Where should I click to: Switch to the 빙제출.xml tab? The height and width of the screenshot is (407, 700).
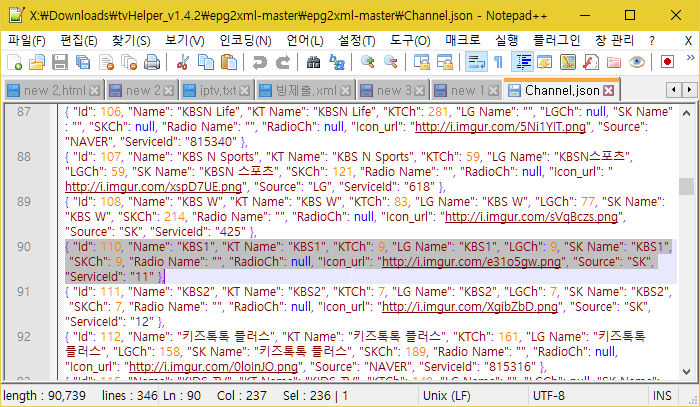coord(306,91)
